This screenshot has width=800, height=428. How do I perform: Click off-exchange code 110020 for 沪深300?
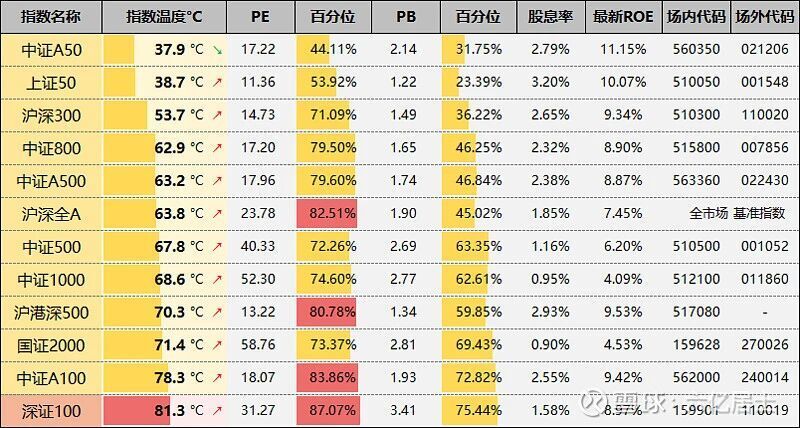765,115
